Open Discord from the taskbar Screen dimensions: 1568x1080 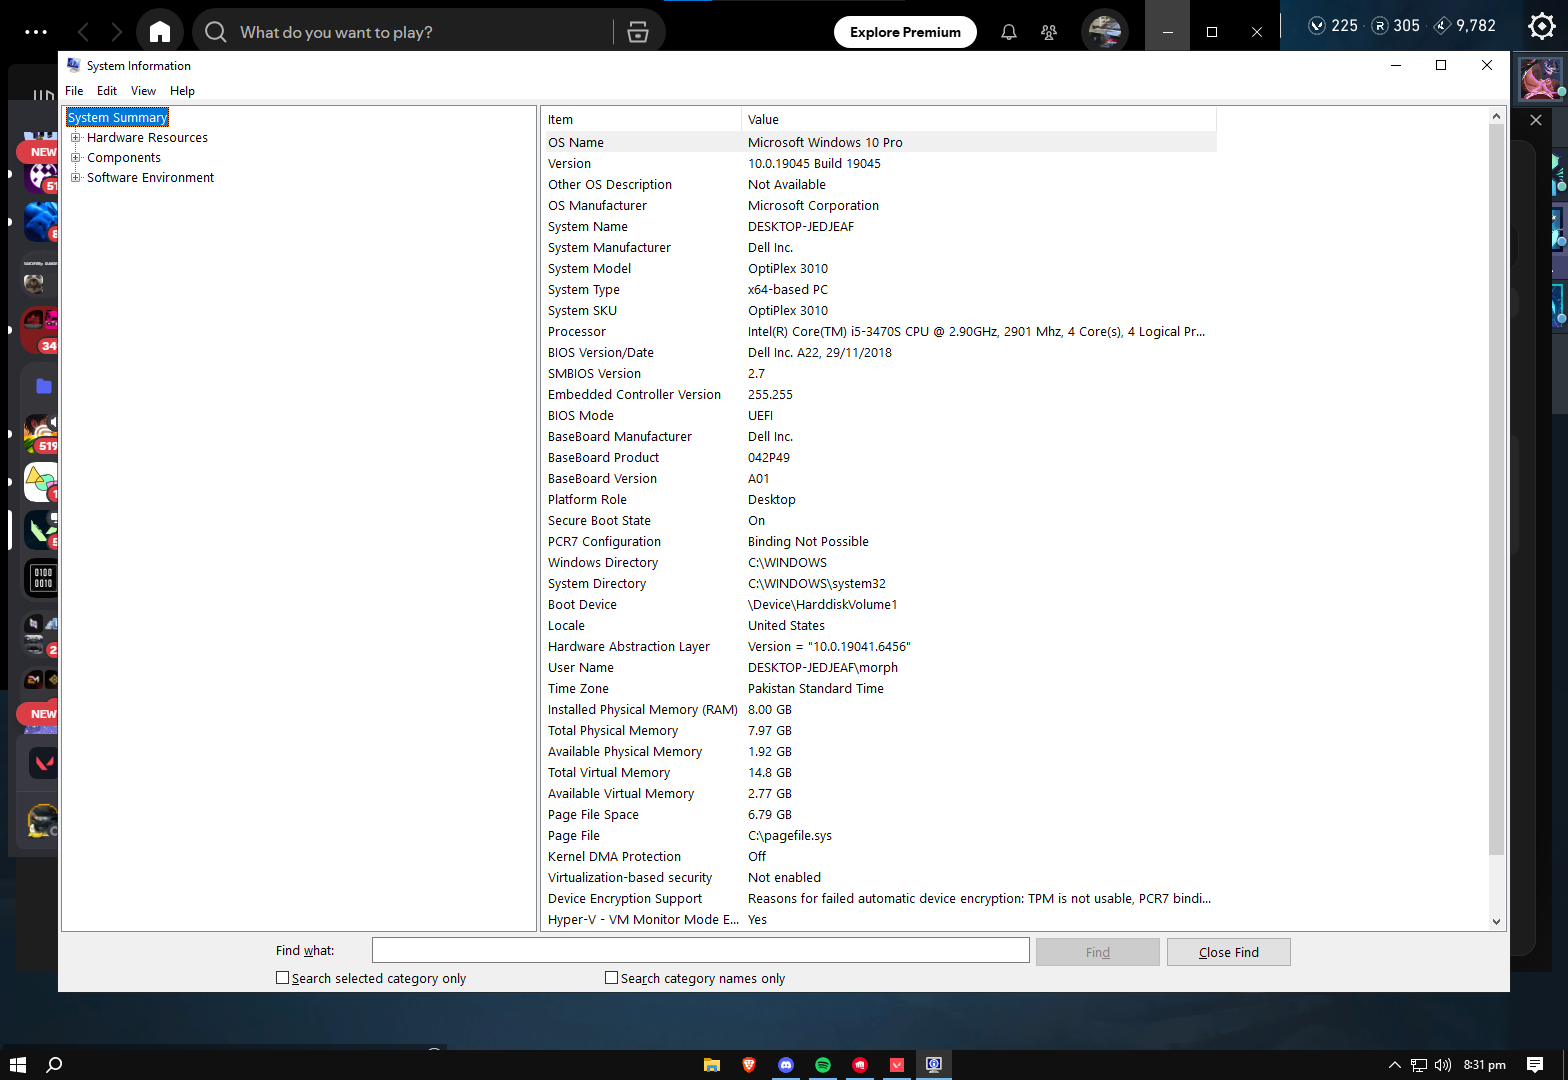click(x=786, y=1065)
